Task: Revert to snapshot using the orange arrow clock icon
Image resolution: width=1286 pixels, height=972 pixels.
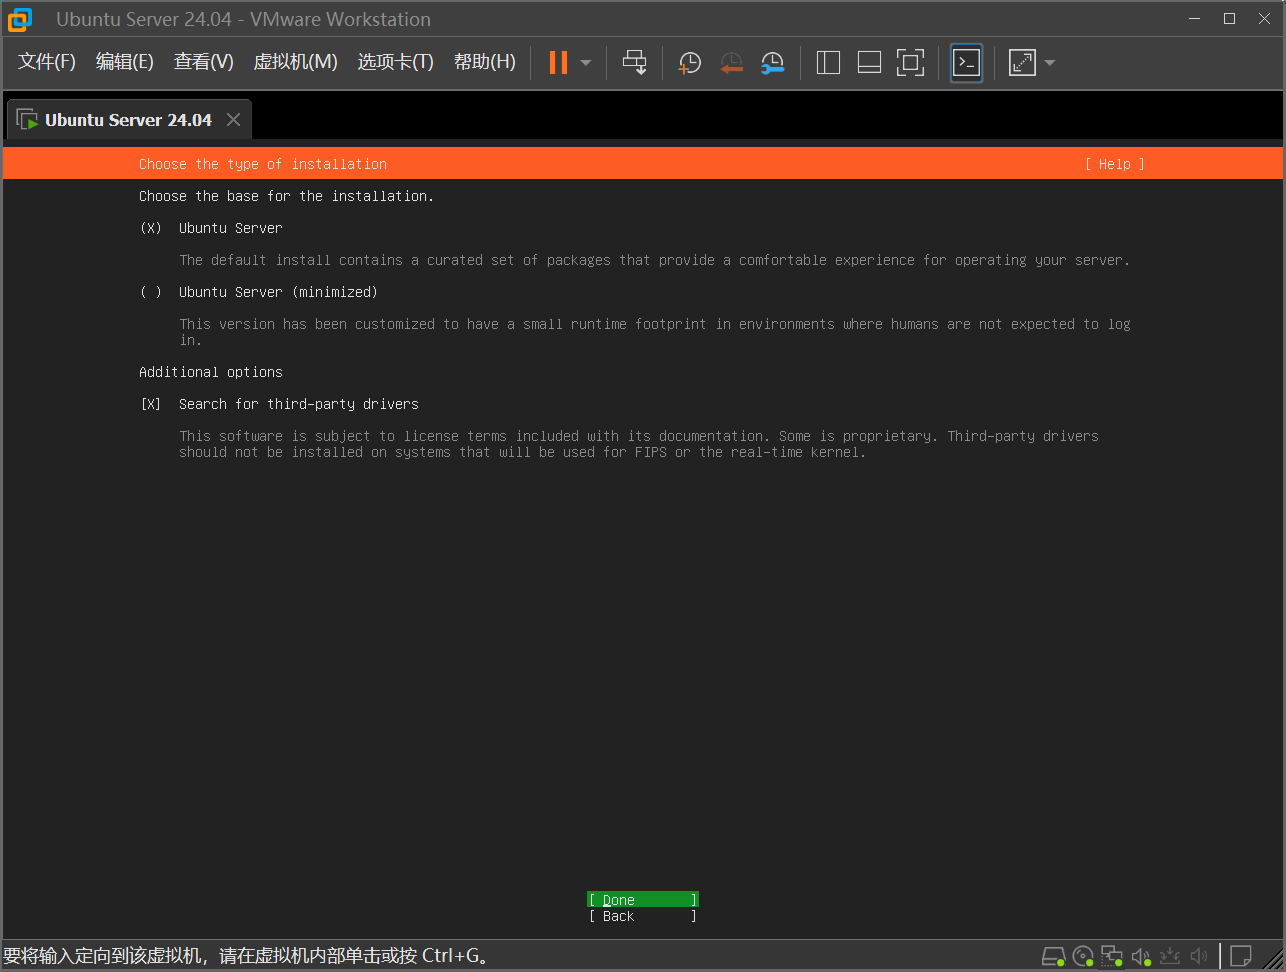Action: coord(732,63)
